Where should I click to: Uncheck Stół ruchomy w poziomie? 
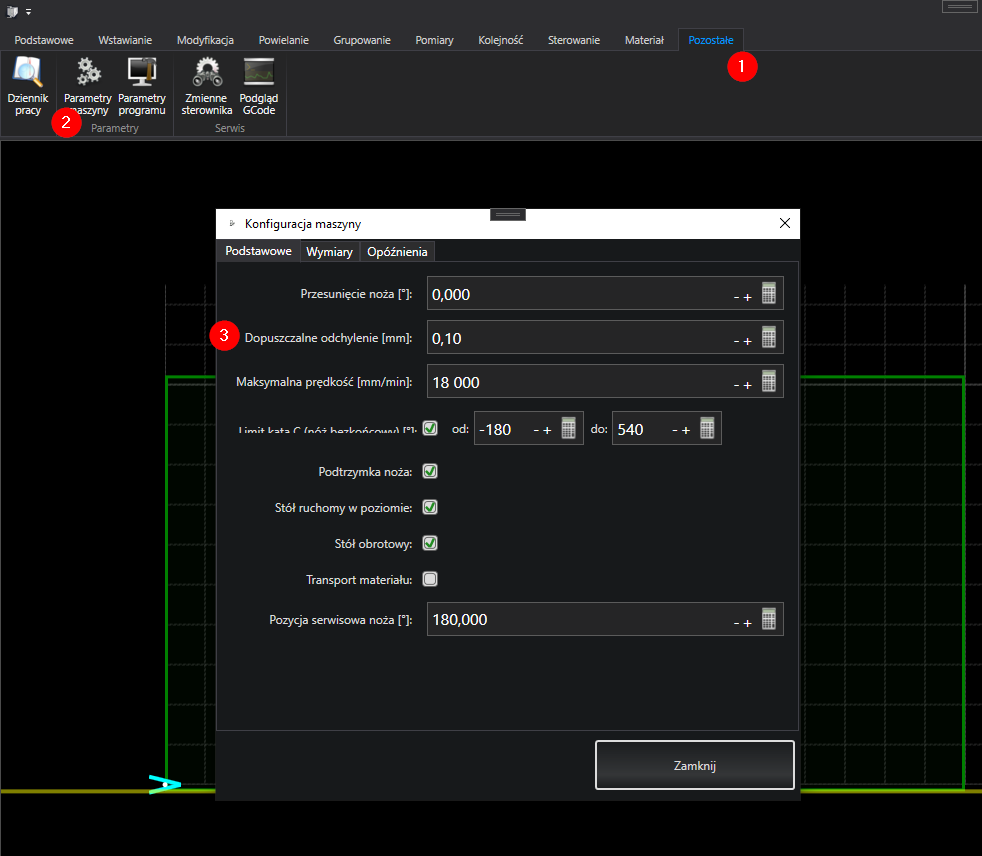430,507
